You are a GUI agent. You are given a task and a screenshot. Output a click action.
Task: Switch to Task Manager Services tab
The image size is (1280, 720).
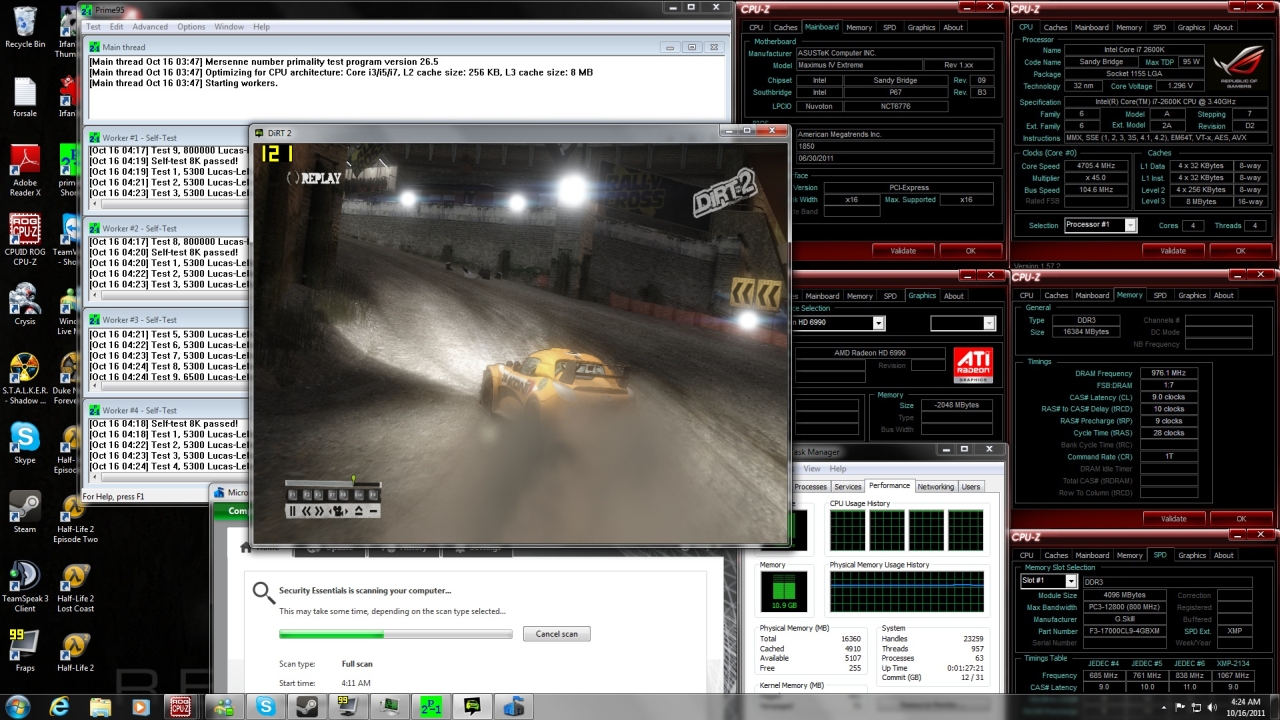(x=847, y=487)
